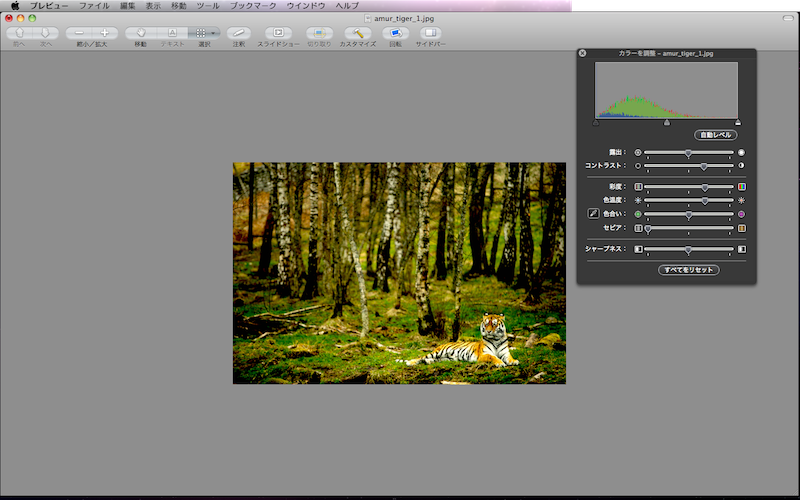Image resolution: width=800 pixels, height=500 pixels.
Task: Click the 自動レベル auto levels button
Action: 715,135
